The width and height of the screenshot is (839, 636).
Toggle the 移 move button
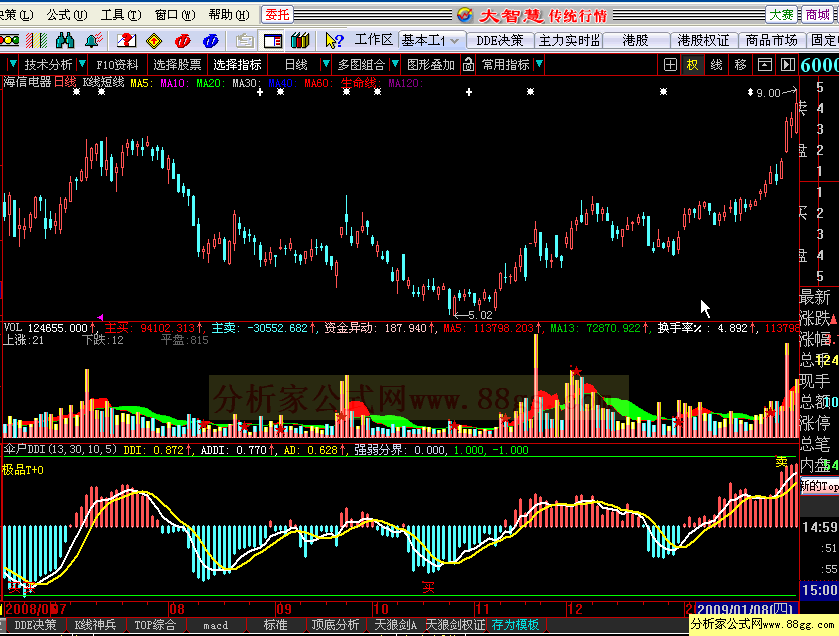click(x=741, y=65)
